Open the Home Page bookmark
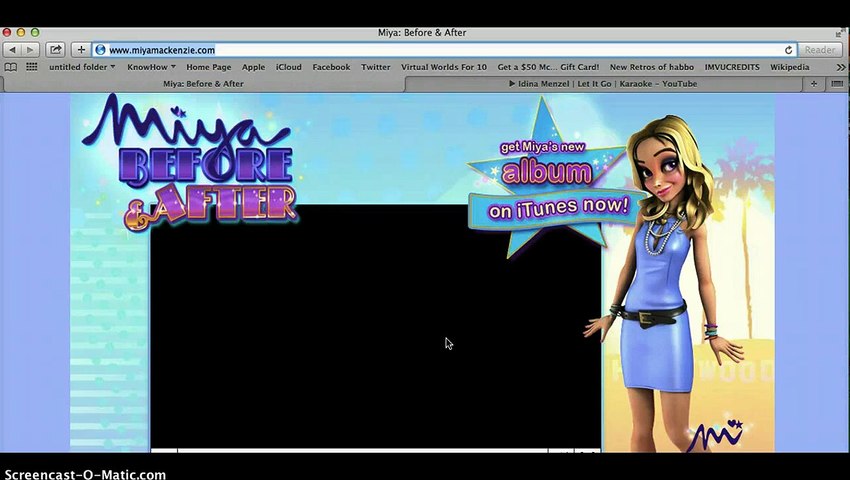Image resolution: width=850 pixels, height=480 pixels. (x=209, y=67)
